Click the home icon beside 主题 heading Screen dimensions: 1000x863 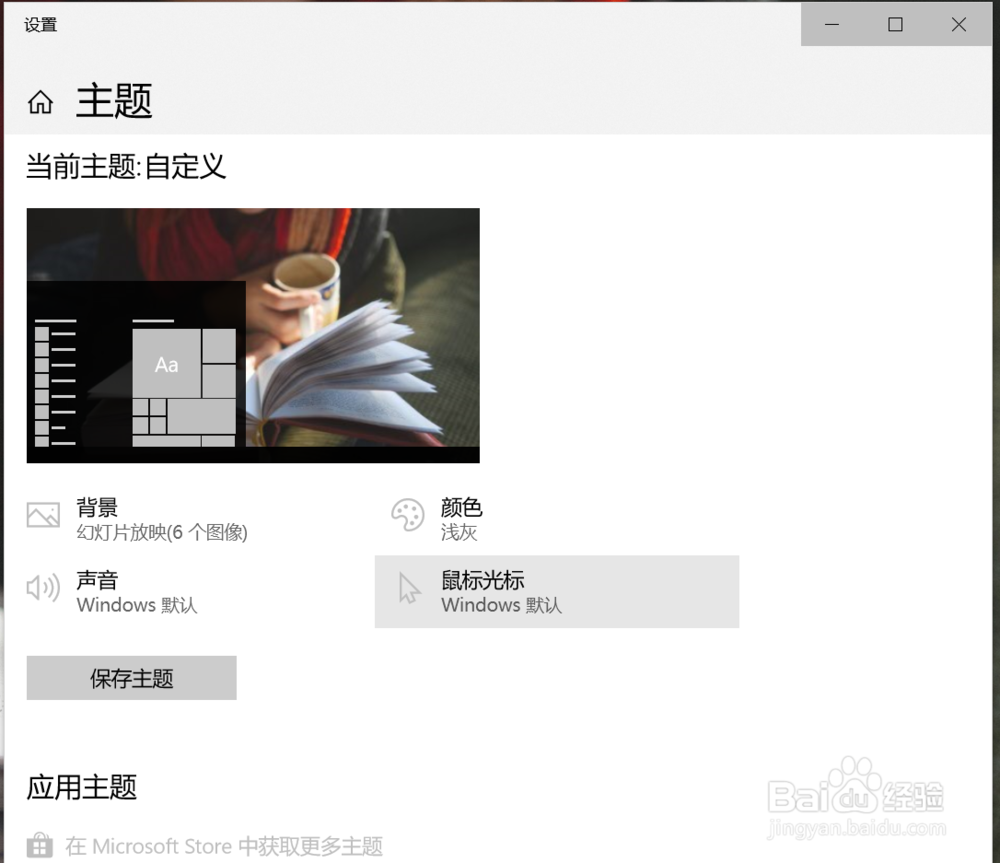(39, 101)
